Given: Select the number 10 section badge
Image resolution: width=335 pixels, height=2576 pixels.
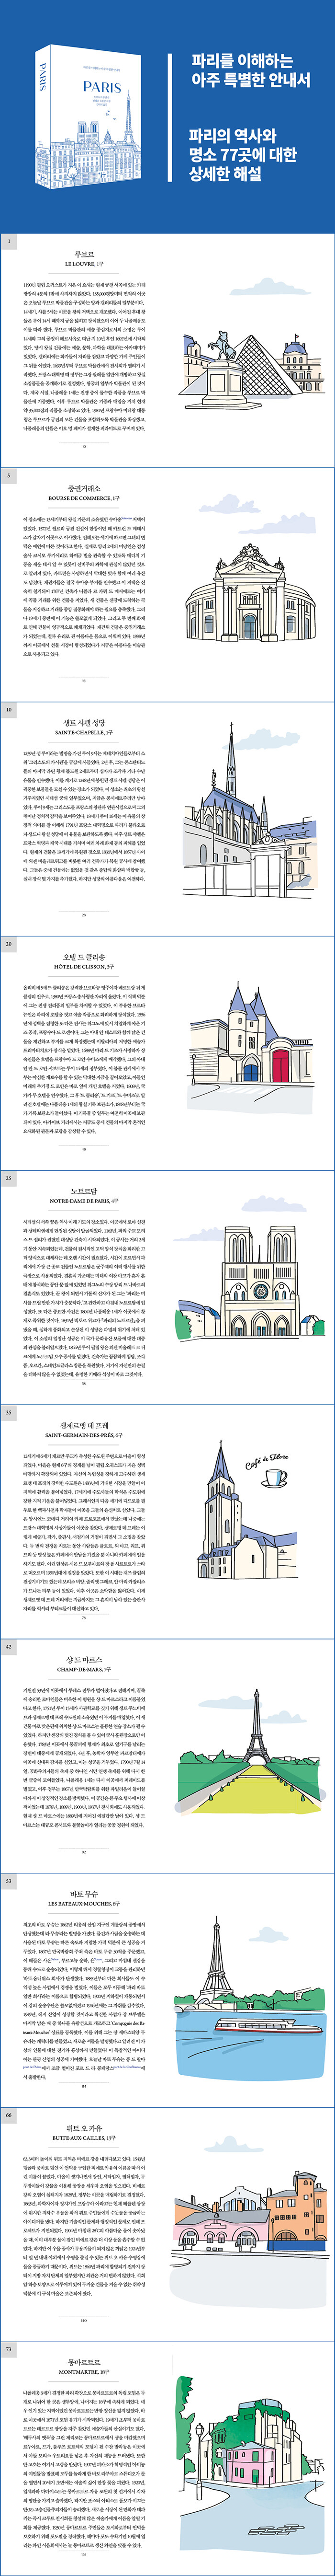Looking at the screenshot, I should coord(9,709).
